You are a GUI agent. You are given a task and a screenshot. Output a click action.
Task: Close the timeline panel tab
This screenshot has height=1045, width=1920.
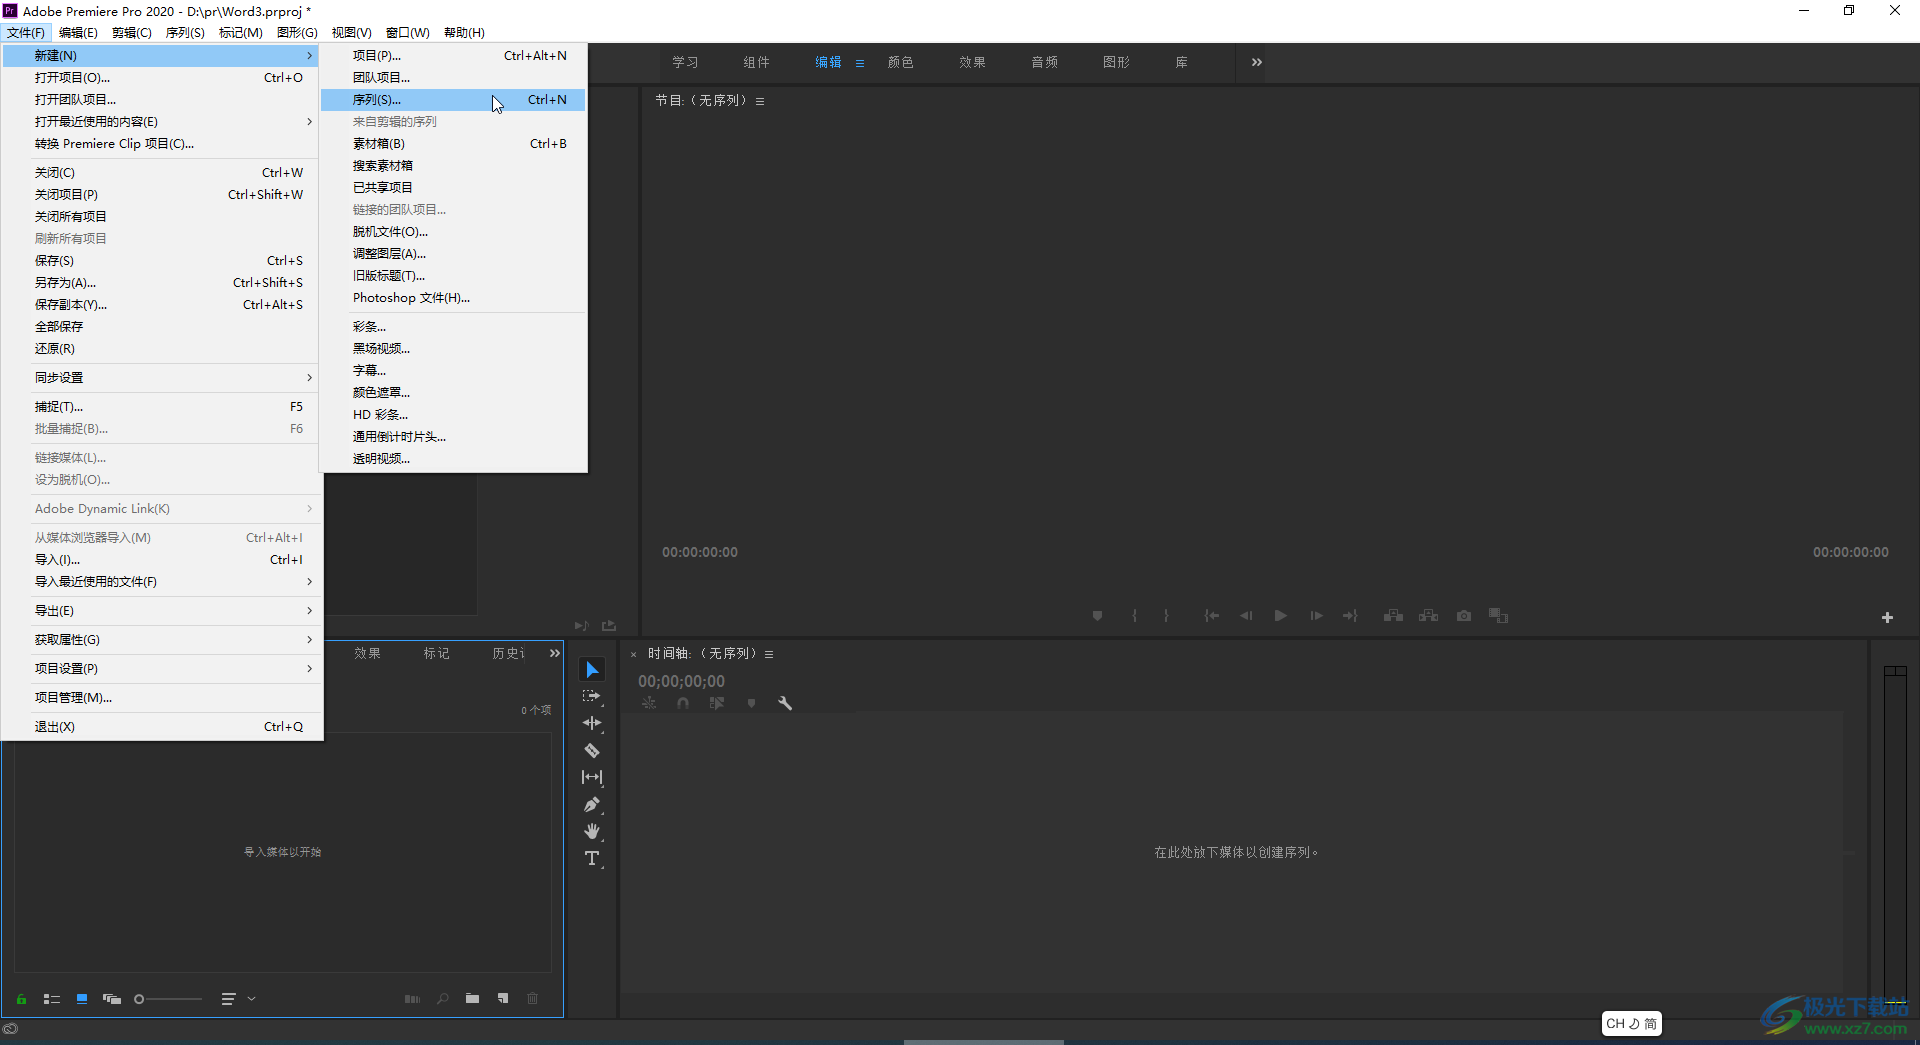pyautogui.click(x=633, y=654)
